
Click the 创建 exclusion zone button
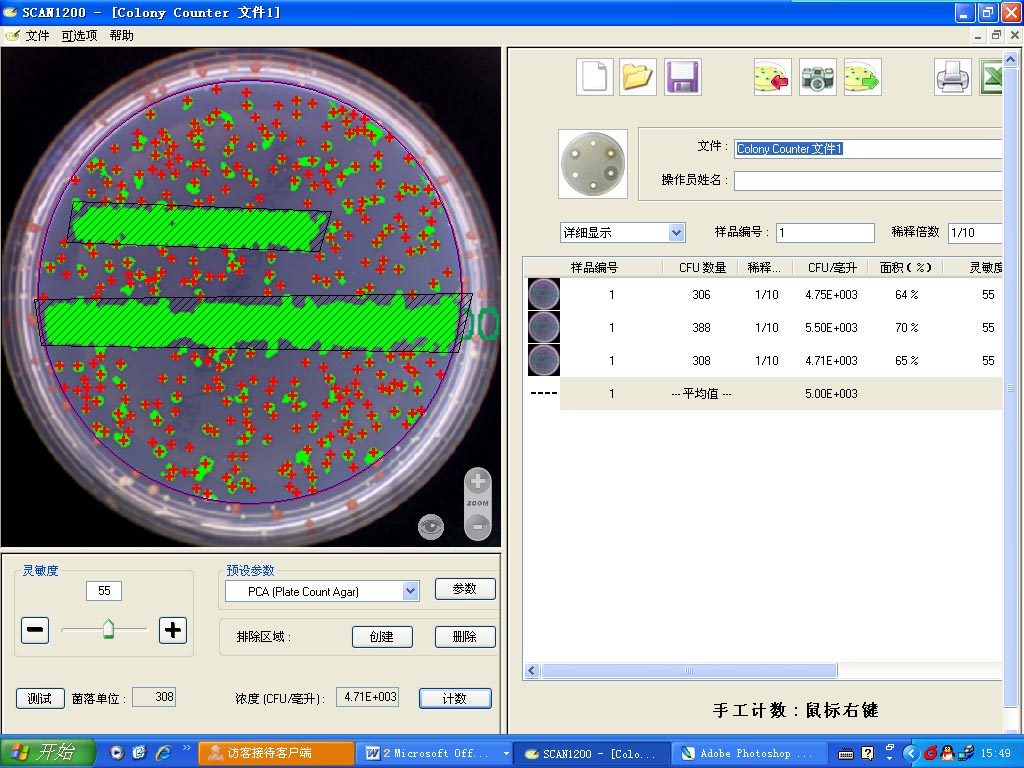pos(382,636)
